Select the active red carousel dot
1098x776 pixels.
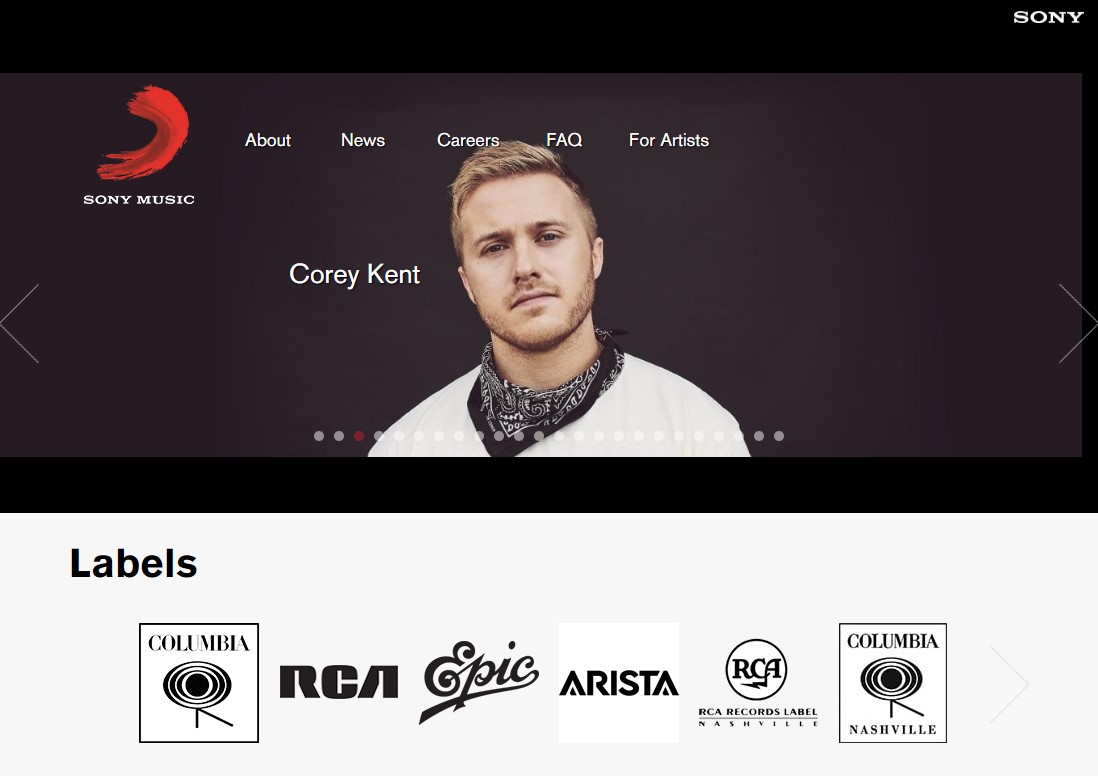click(x=359, y=436)
